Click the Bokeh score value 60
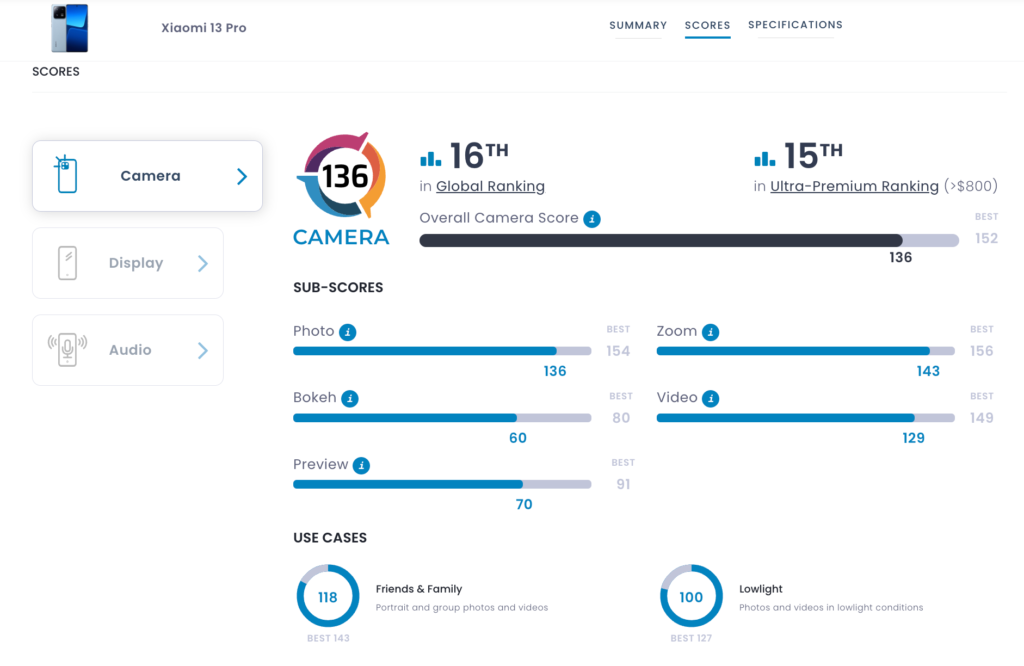Screen dimensions: 1024x666 click(518, 438)
